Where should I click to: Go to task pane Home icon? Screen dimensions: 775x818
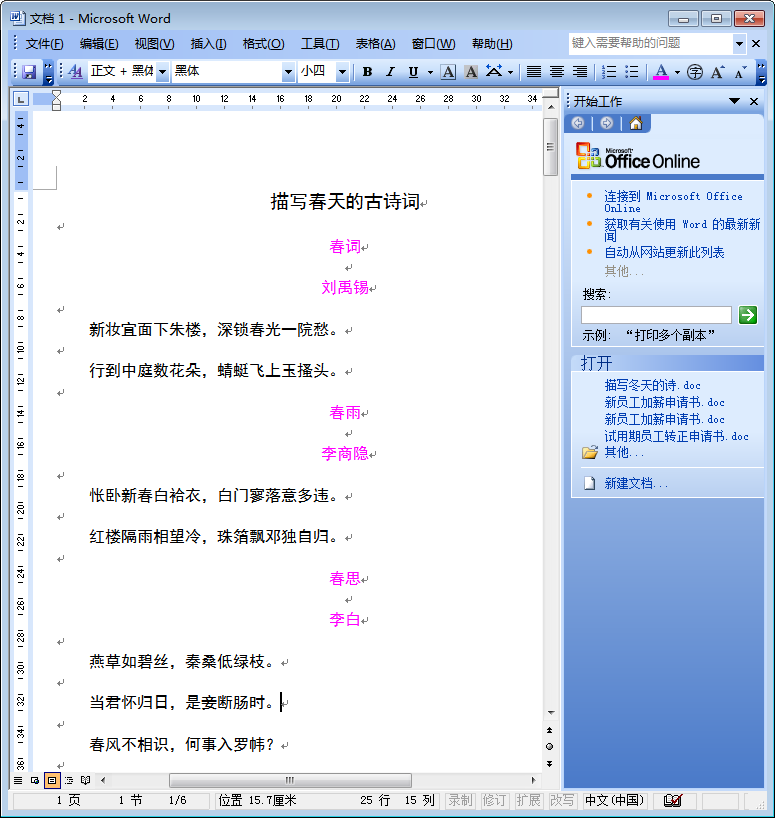click(x=636, y=123)
